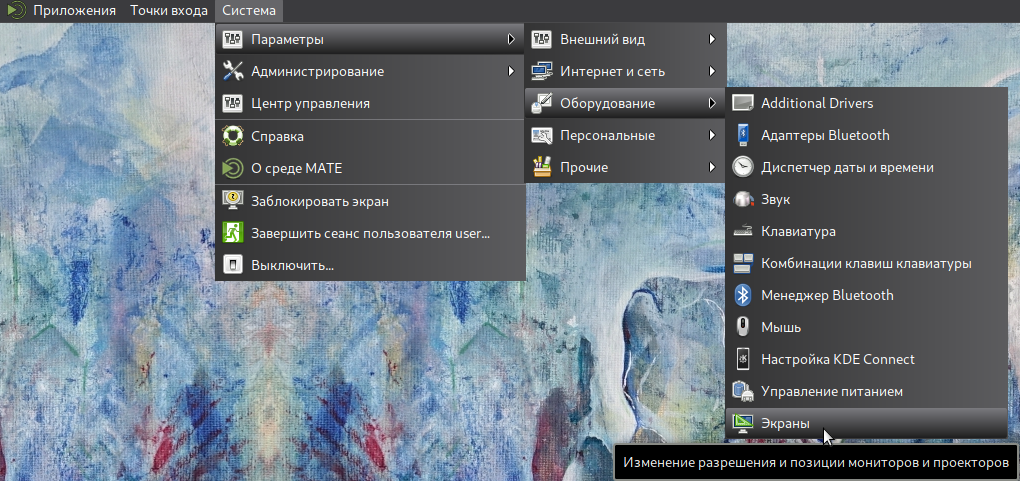Open the Интернет и сеть submenu
This screenshot has height=481, width=1020.
click(625, 72)
